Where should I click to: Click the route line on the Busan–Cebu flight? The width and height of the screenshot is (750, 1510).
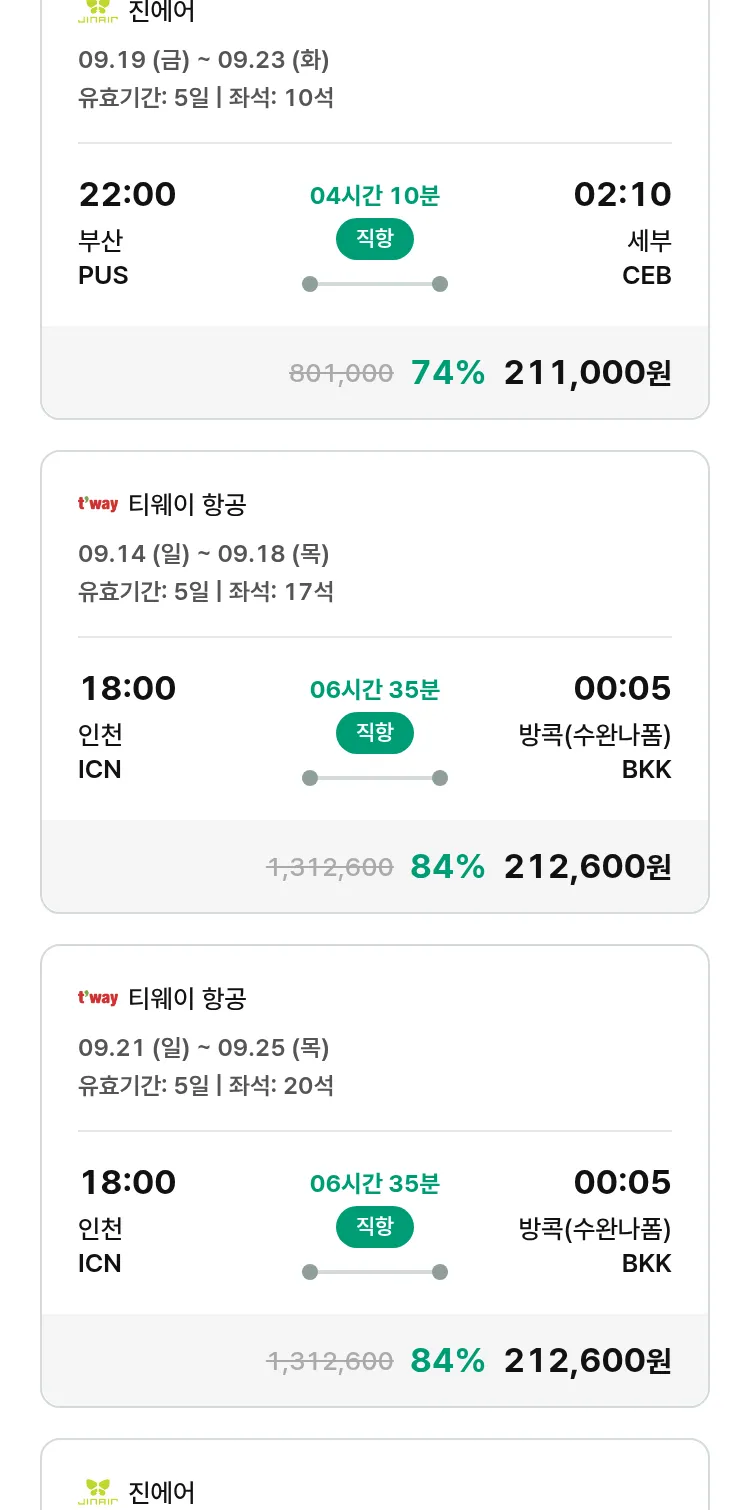point(375,284)
